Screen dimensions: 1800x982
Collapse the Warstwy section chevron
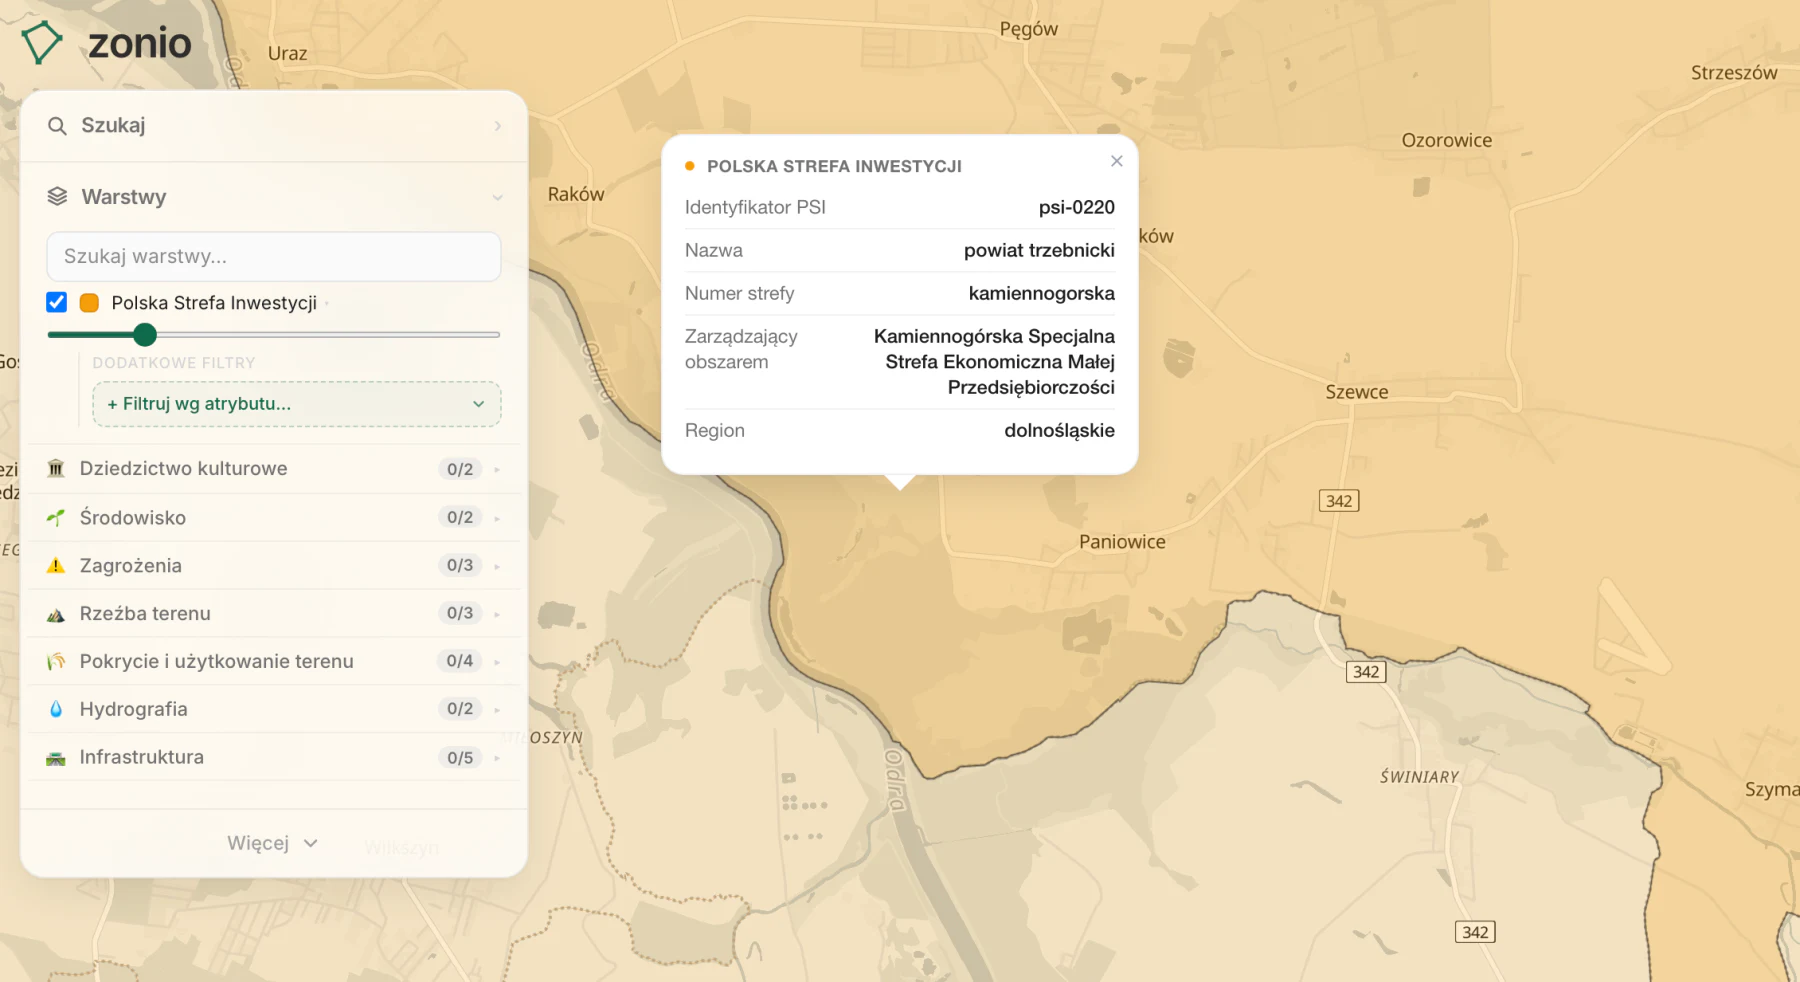pyautogui.click(x=497, y=198)
